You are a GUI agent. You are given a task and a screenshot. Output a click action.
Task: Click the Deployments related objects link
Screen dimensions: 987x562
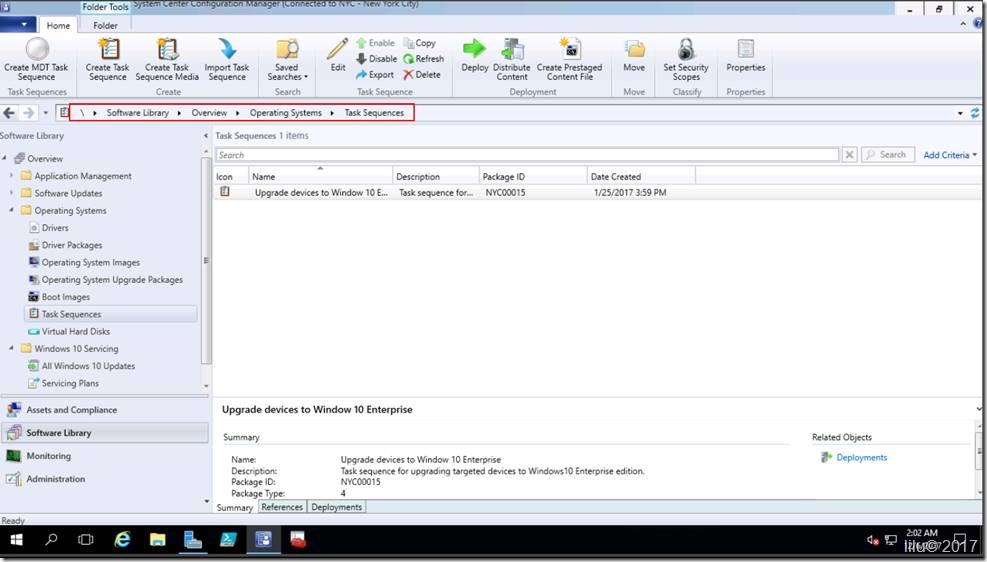point(861,458)
